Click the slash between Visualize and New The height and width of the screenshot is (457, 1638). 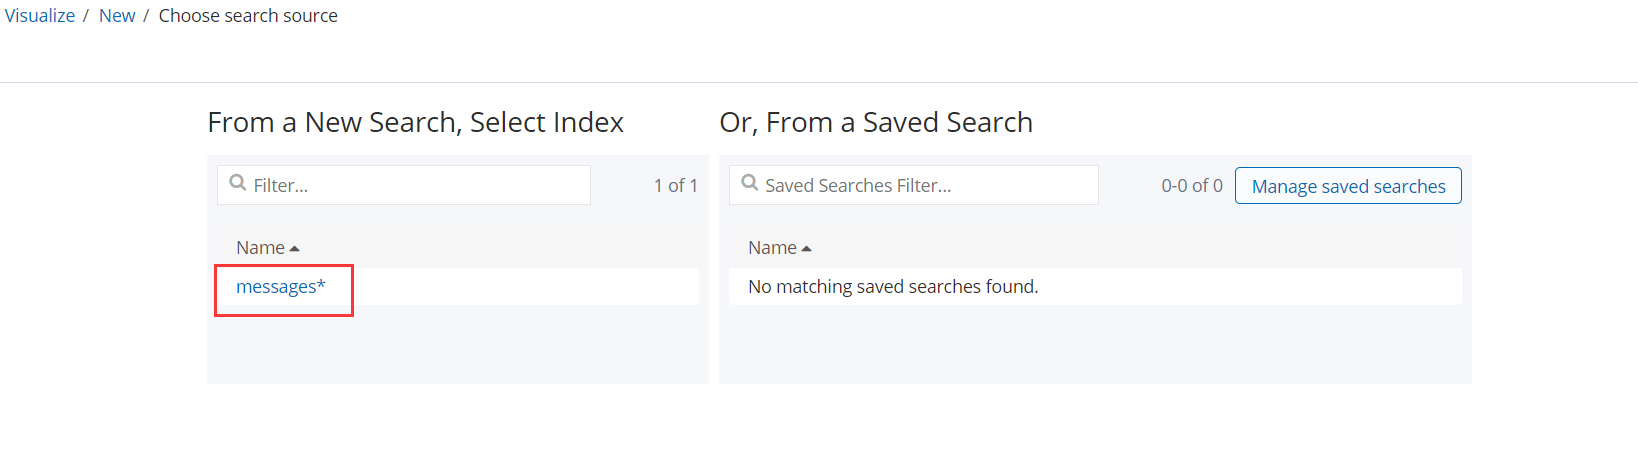86,16
